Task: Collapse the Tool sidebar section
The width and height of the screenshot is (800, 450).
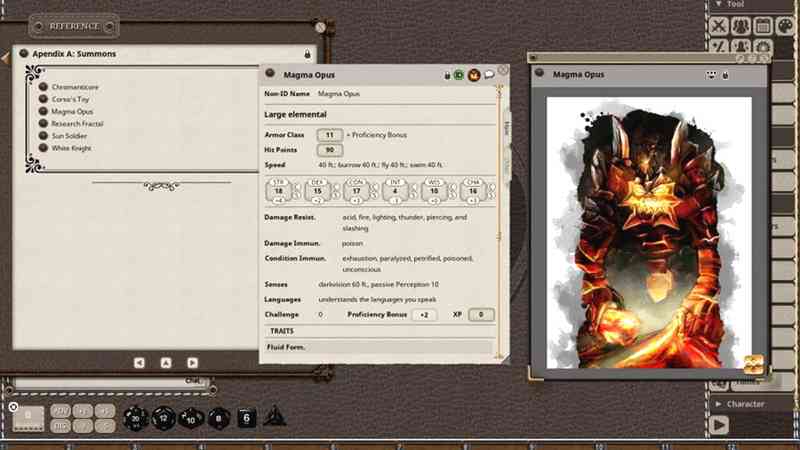Action: (719, 5)
